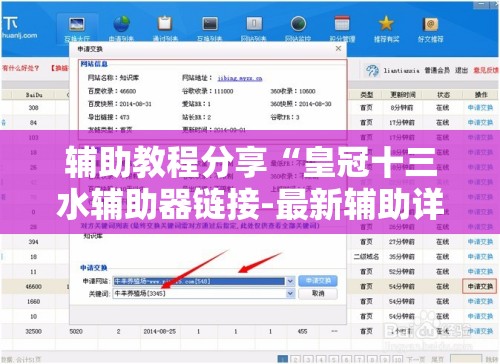Click the BaiDu column header
This screenshot has width=500, height=364.
click(x=34, y=95)
